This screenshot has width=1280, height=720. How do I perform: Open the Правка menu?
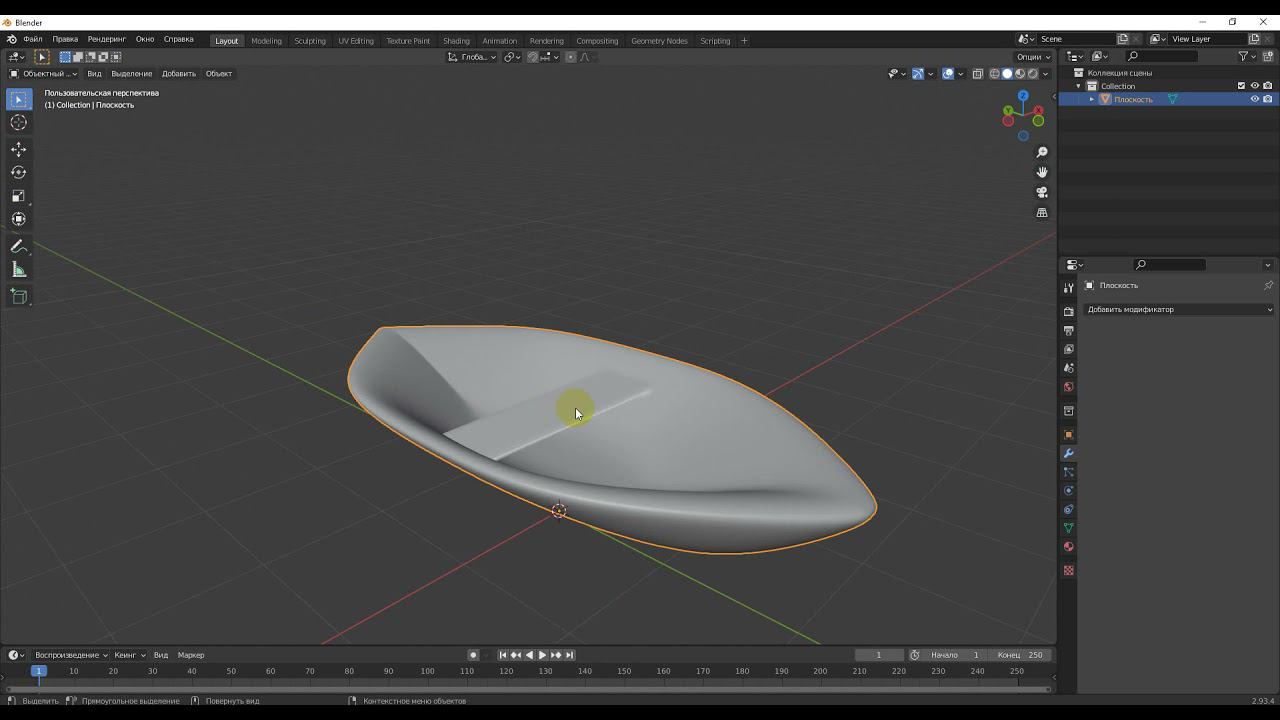click(65, 39)
